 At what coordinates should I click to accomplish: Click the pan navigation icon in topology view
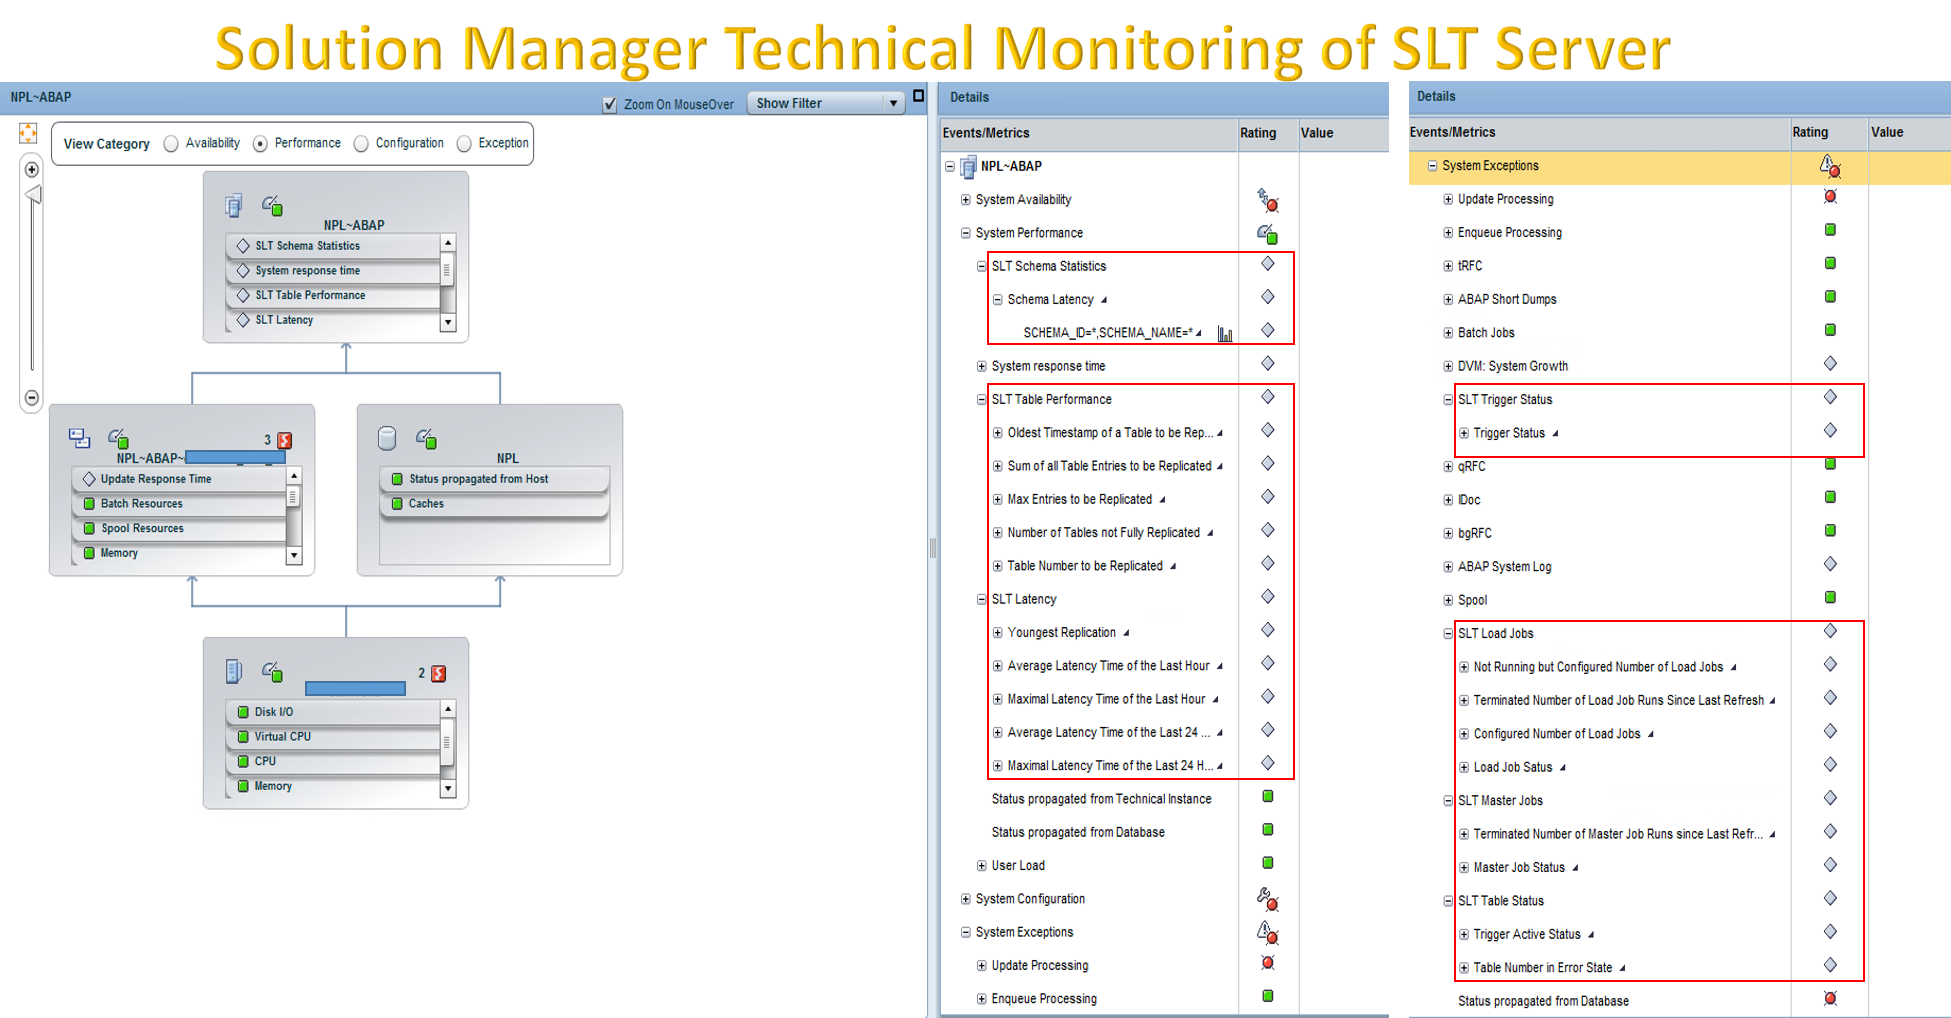28,132
